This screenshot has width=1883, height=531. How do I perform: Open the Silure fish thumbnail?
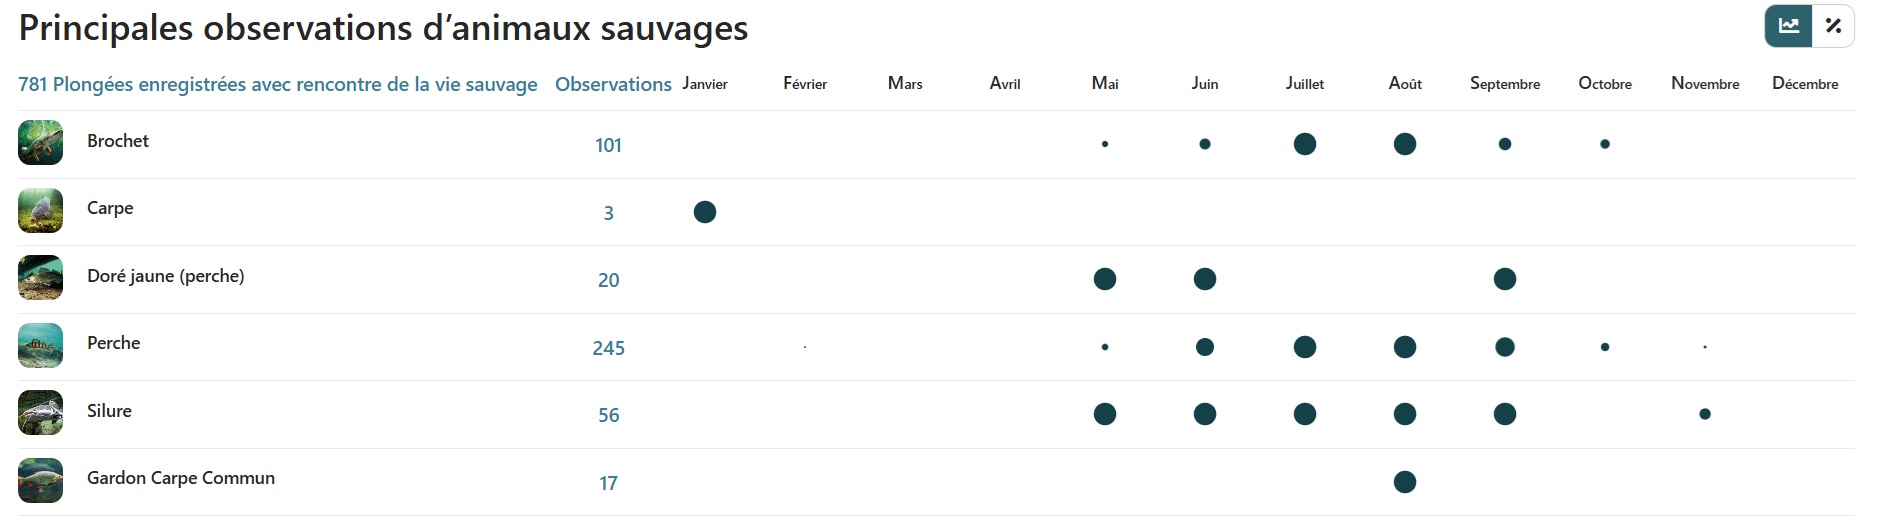[x=40, y=412]
